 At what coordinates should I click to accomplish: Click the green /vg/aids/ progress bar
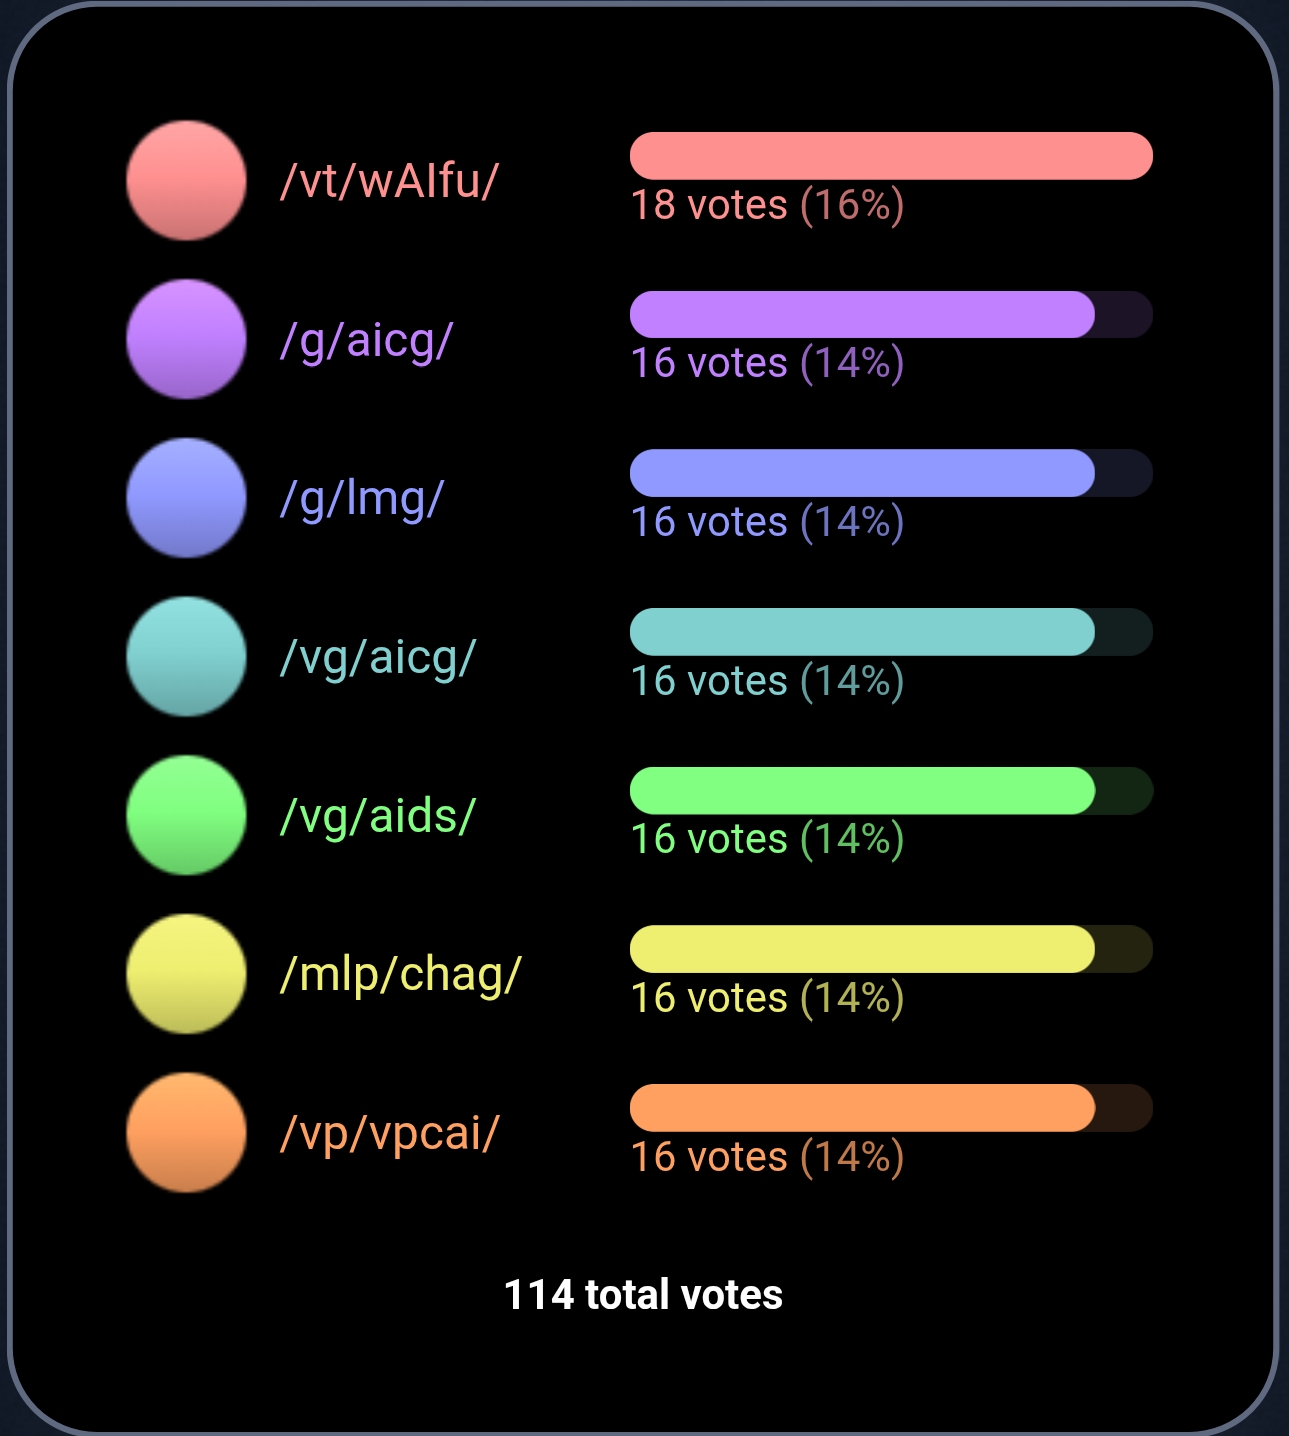[x=891, y=791]
